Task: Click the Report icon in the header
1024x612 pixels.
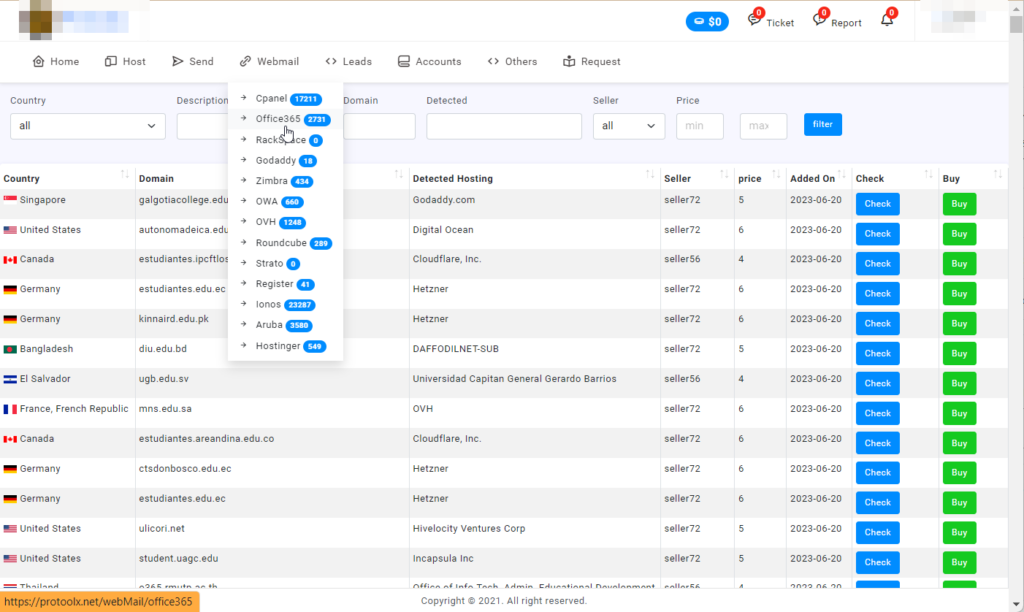Action: tap(819, 21)
